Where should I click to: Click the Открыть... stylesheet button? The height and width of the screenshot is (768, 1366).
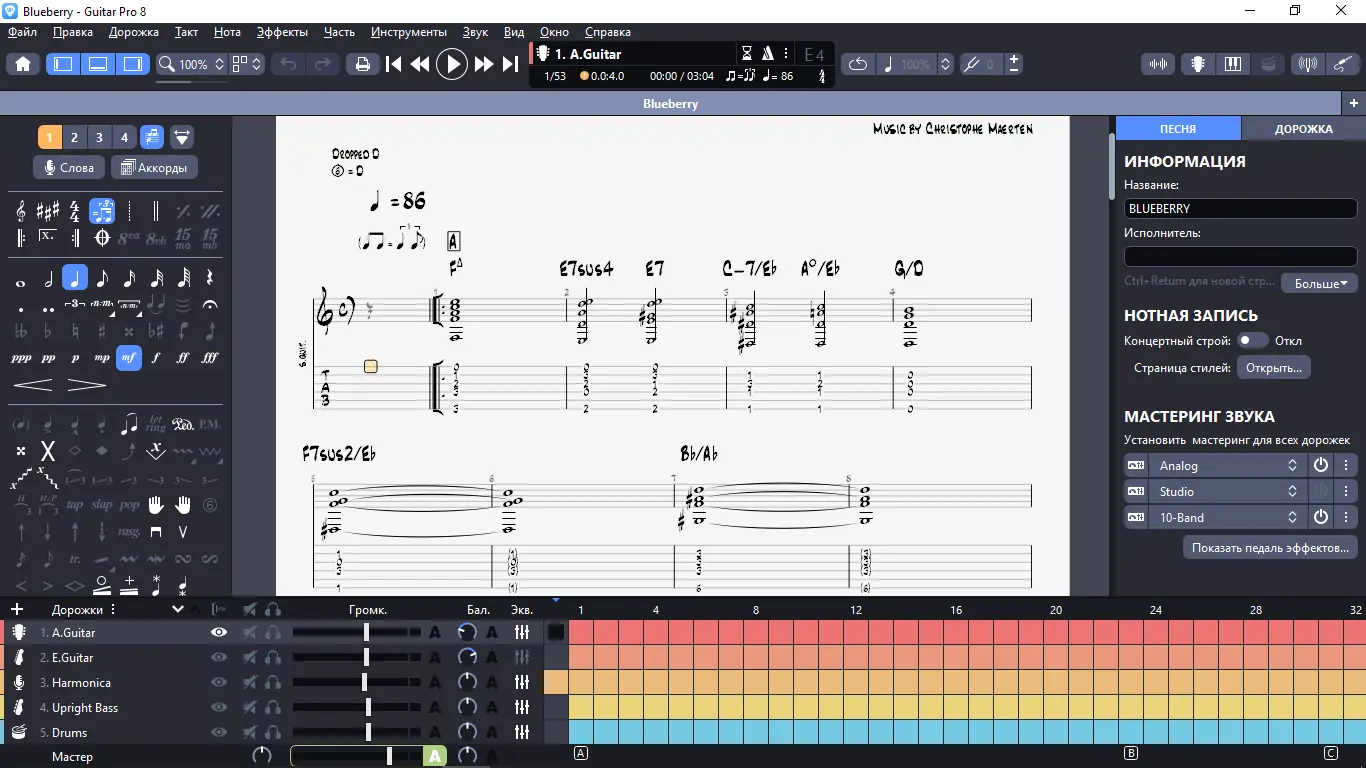tap(1273, 367)
